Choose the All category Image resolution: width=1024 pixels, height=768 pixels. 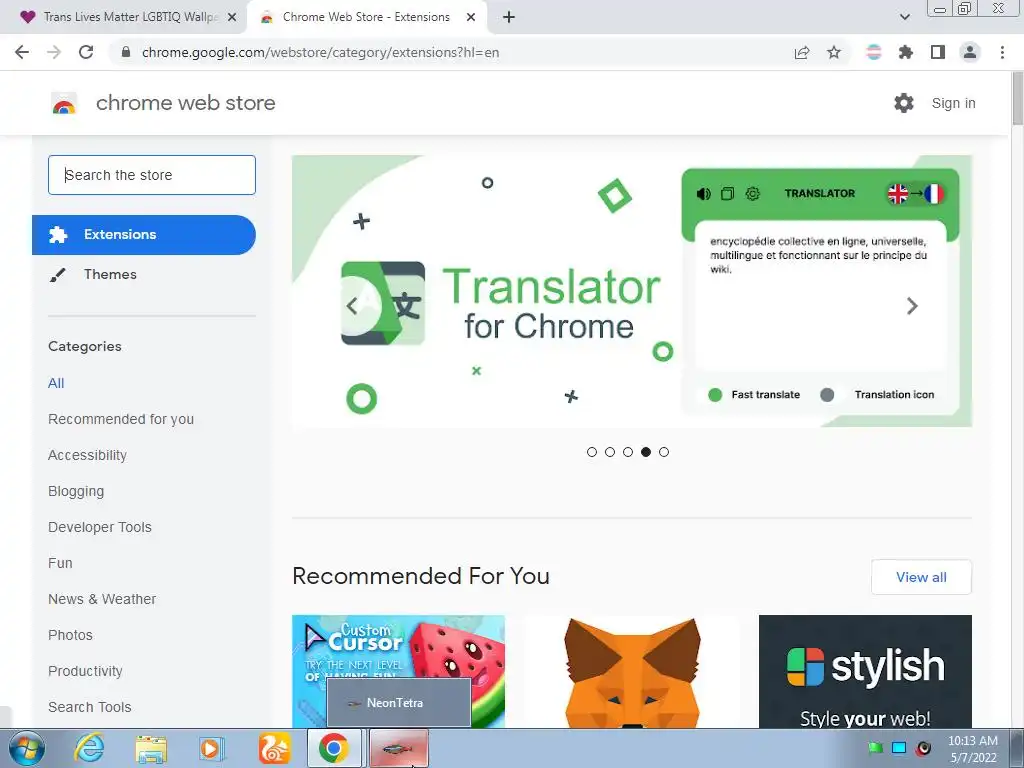[x=56, y=383]
